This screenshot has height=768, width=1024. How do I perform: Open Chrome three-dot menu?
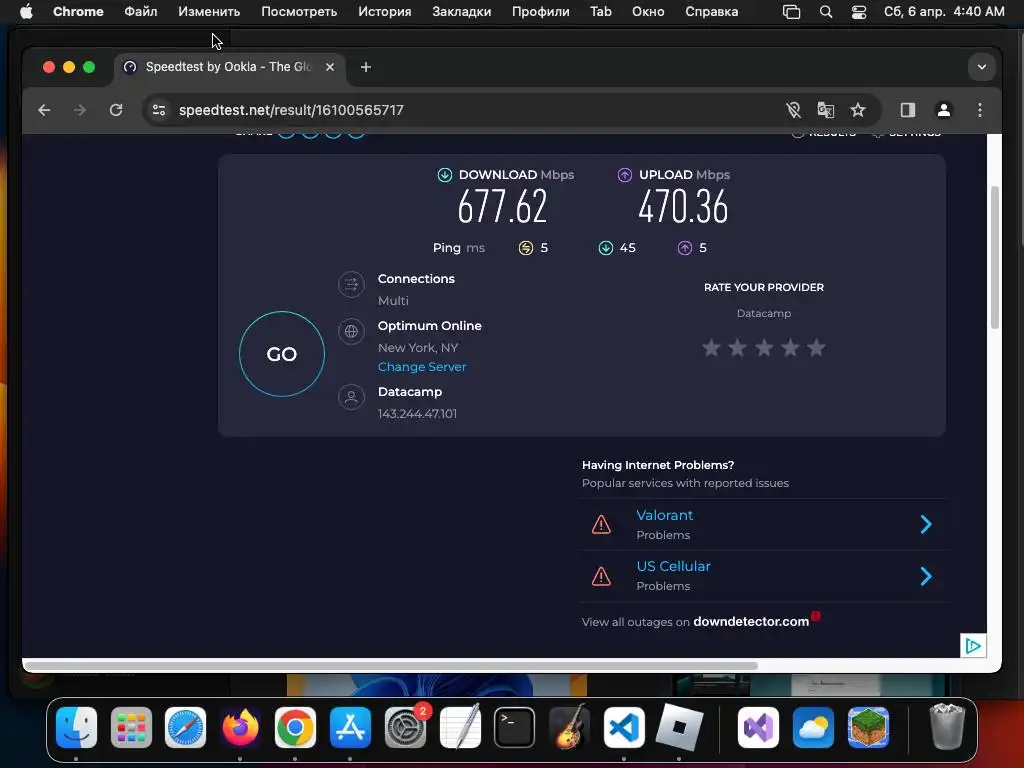(980, 110)
